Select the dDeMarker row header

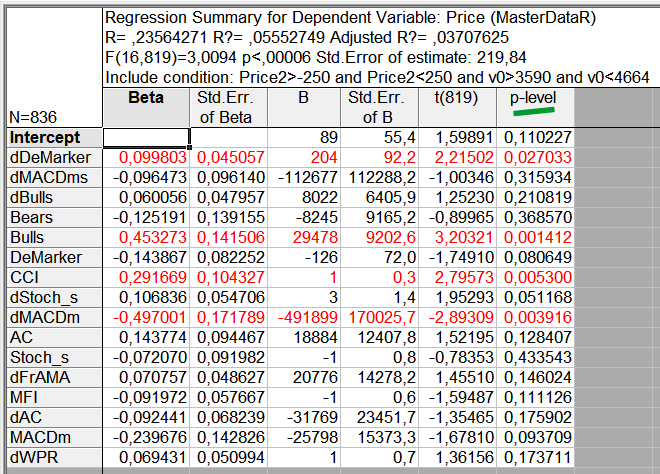tap(54, 157)
